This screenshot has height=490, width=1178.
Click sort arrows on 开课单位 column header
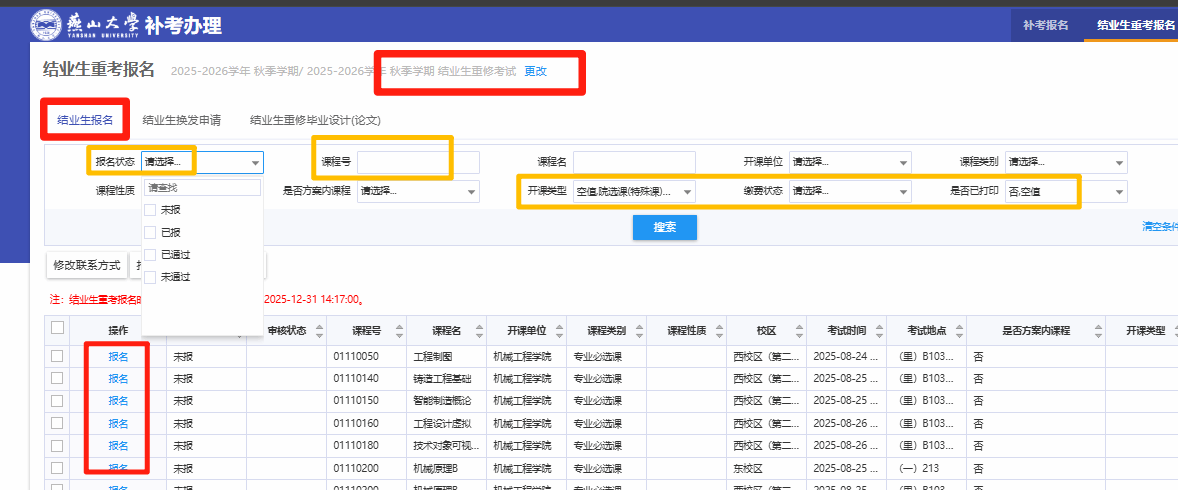(559, 331)
